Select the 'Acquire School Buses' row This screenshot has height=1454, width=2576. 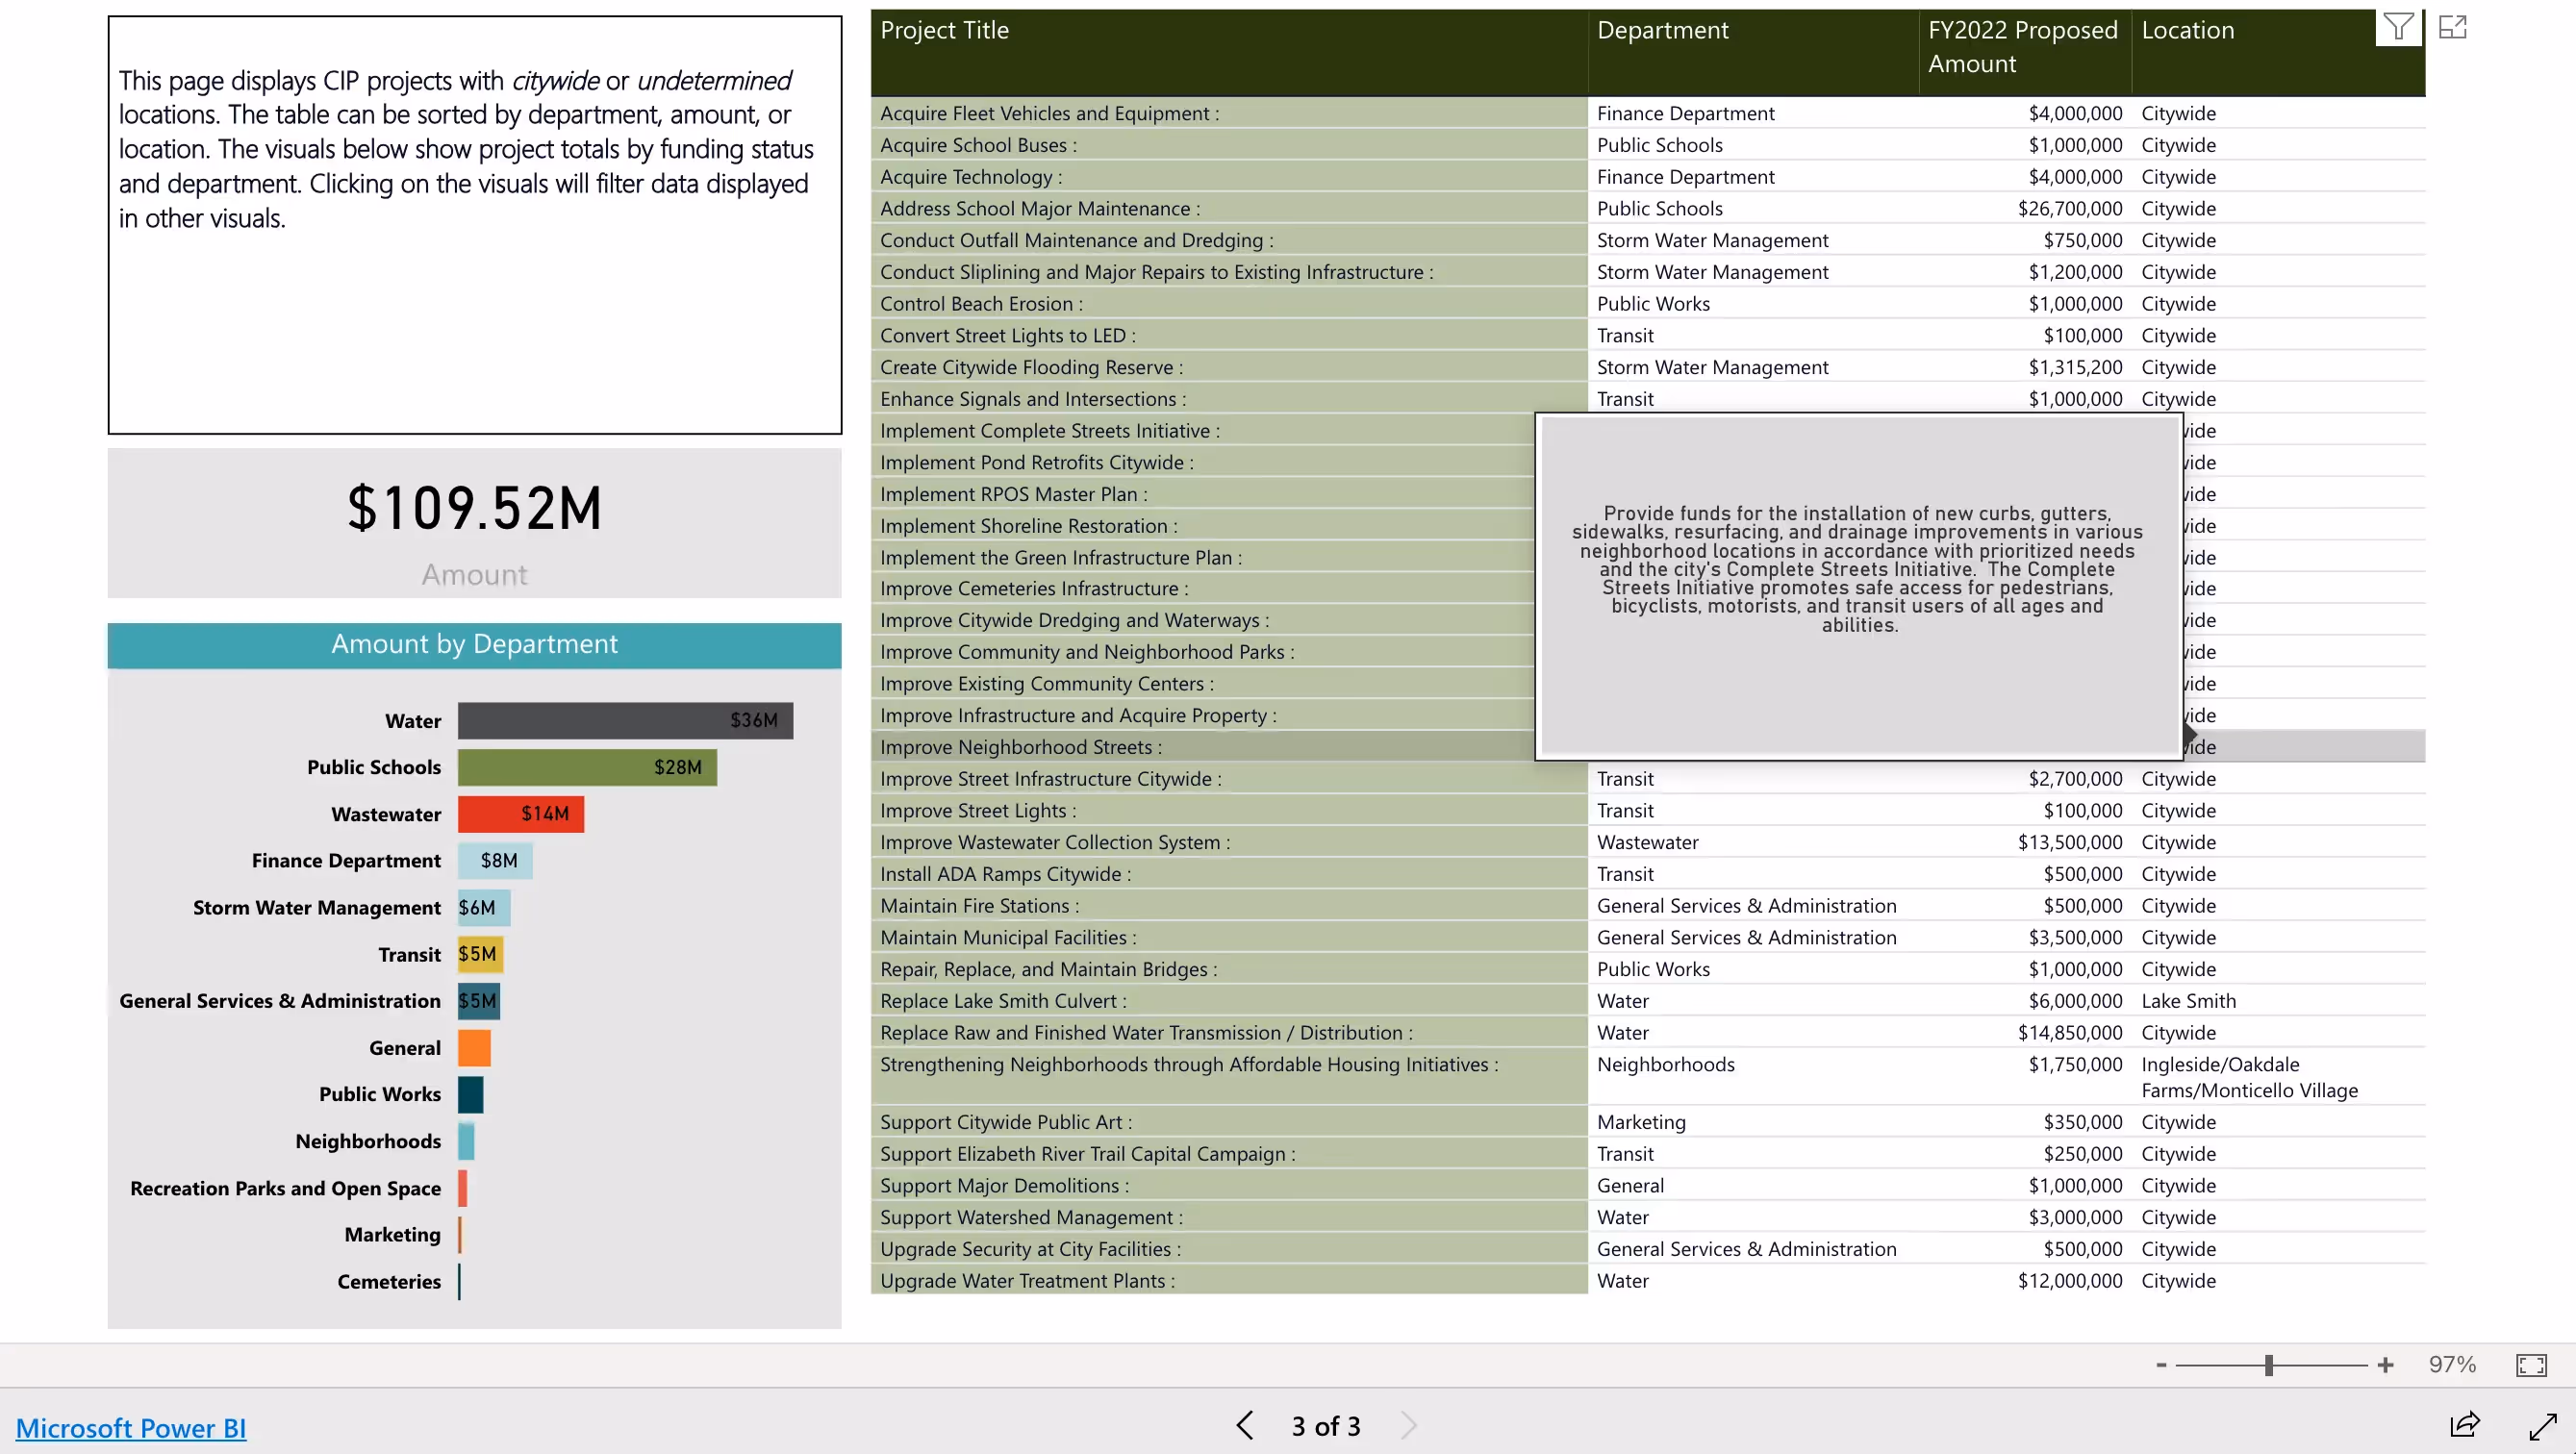(x=1647, y=145)
